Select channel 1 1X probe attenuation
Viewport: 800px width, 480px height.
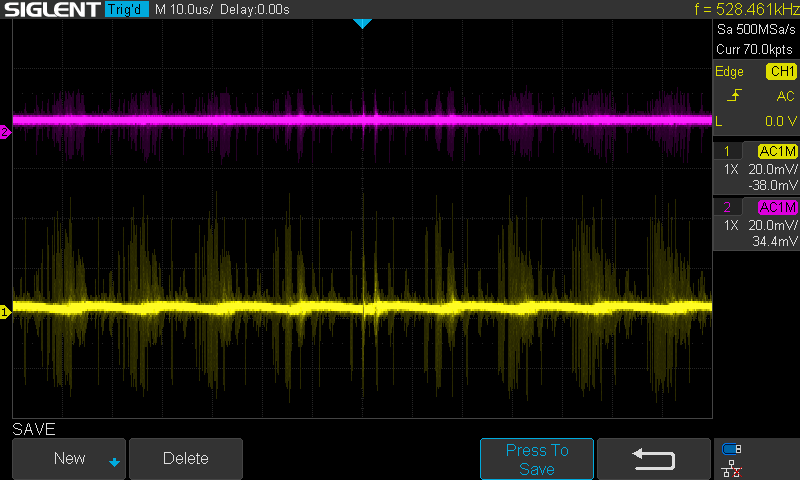pyautogui.click(x=731, y=169)
